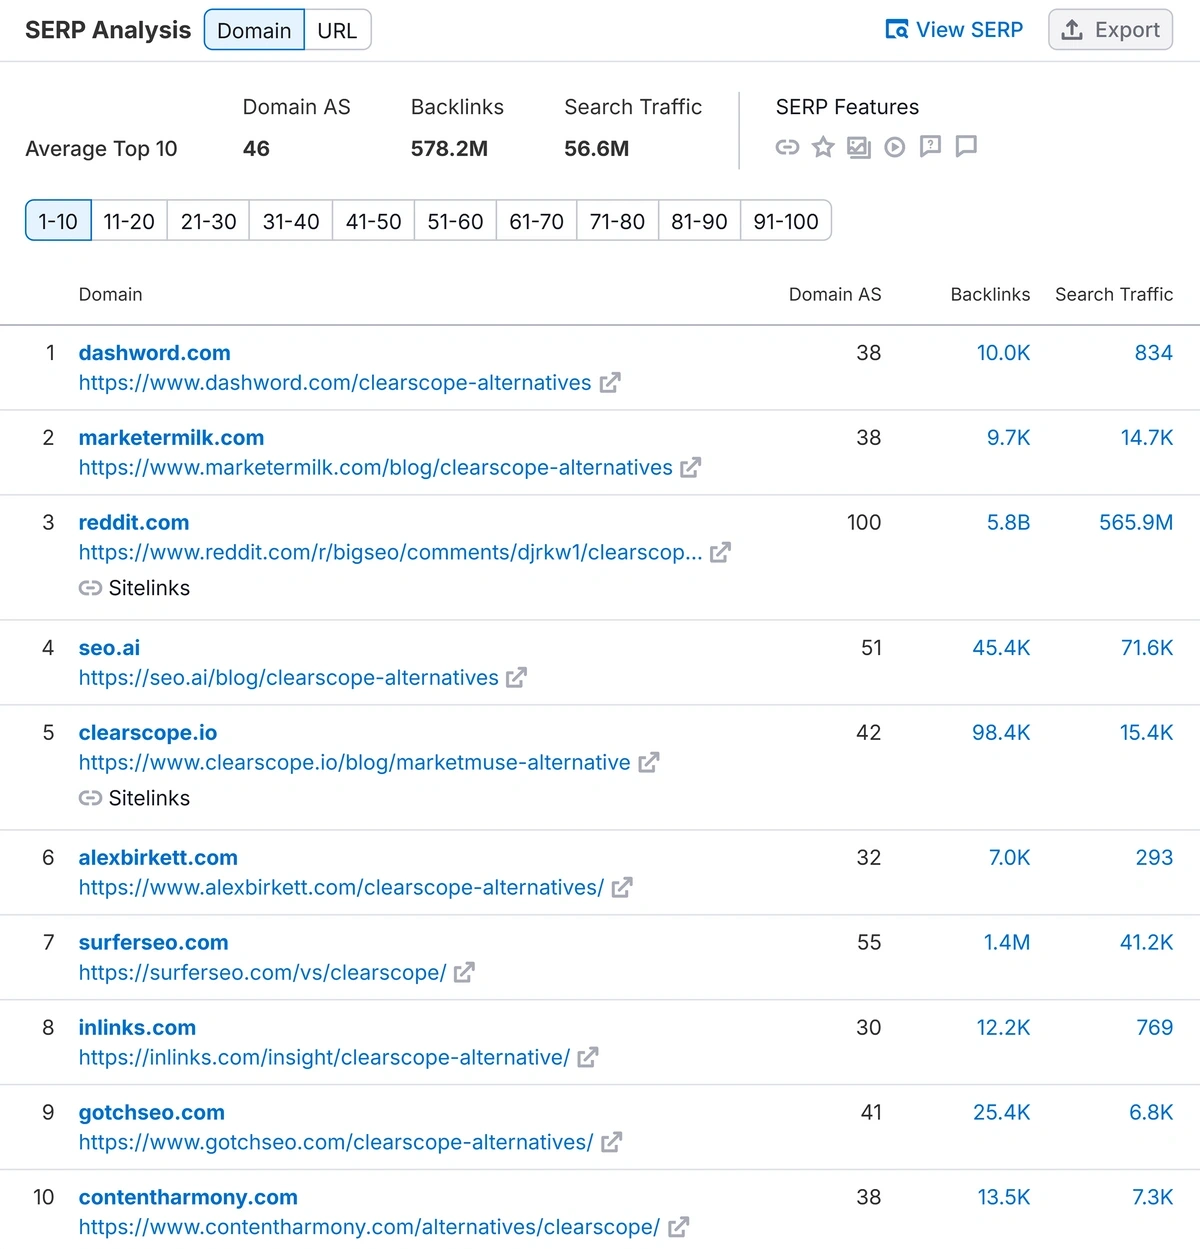The width and height of the screenshot is (1200, 1249).
Task: Open external link icon for marketermilk.com URL
Action: click(691, 468)
